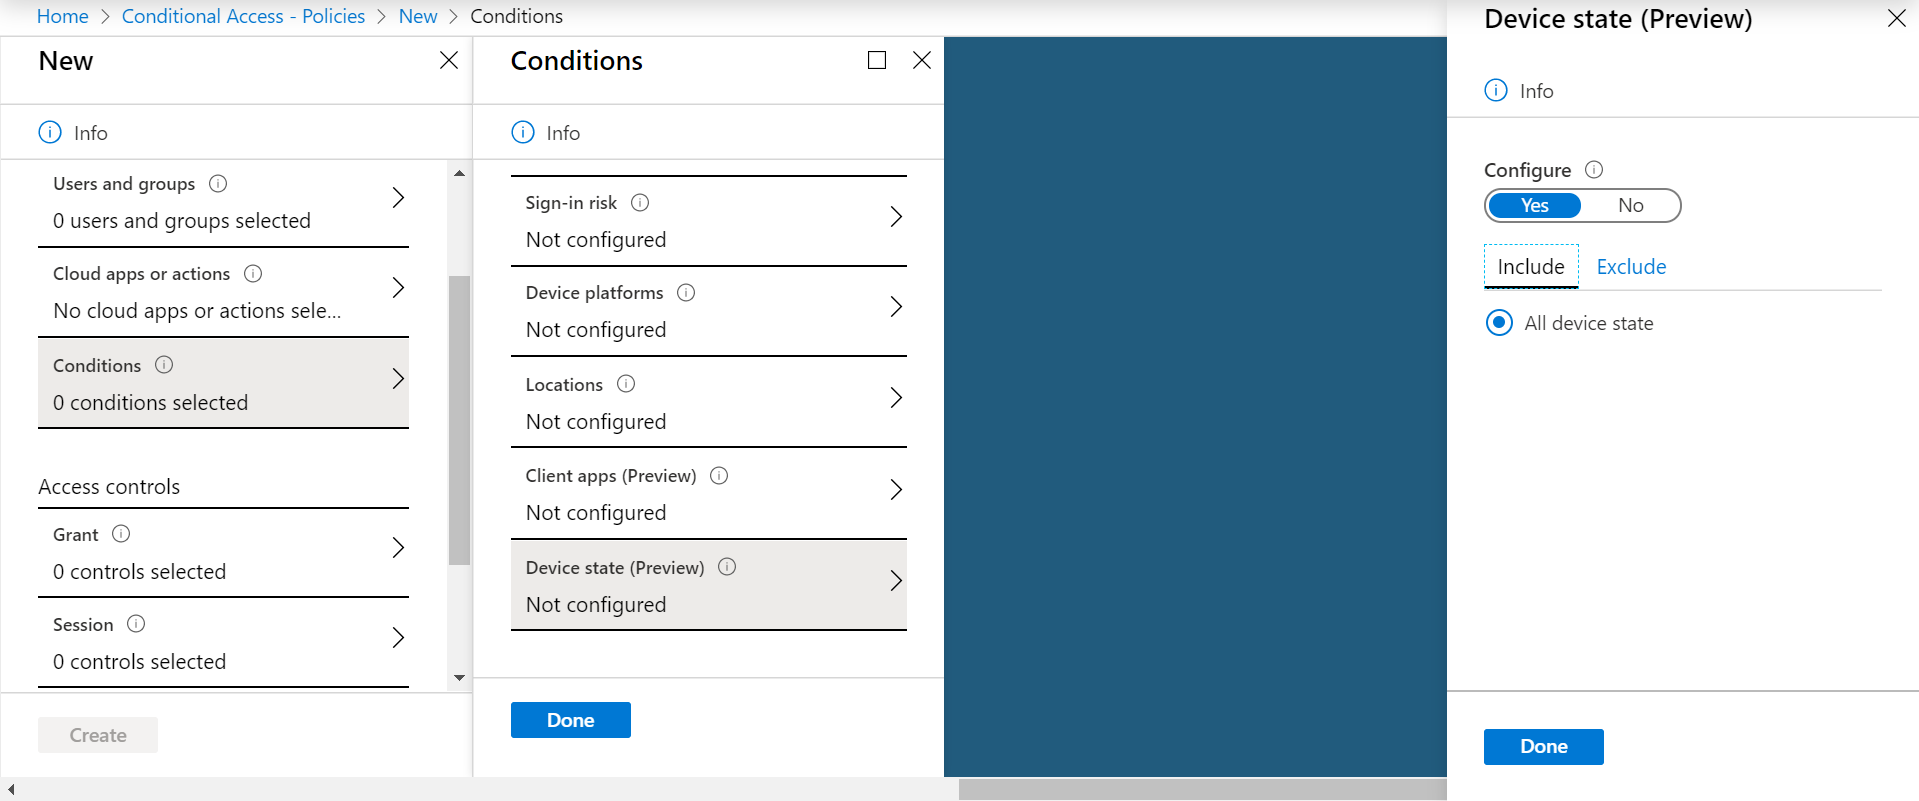Screen dimensions: 1919x801
Task: Maximize the Conditions blade
Action: pos(877,60)
